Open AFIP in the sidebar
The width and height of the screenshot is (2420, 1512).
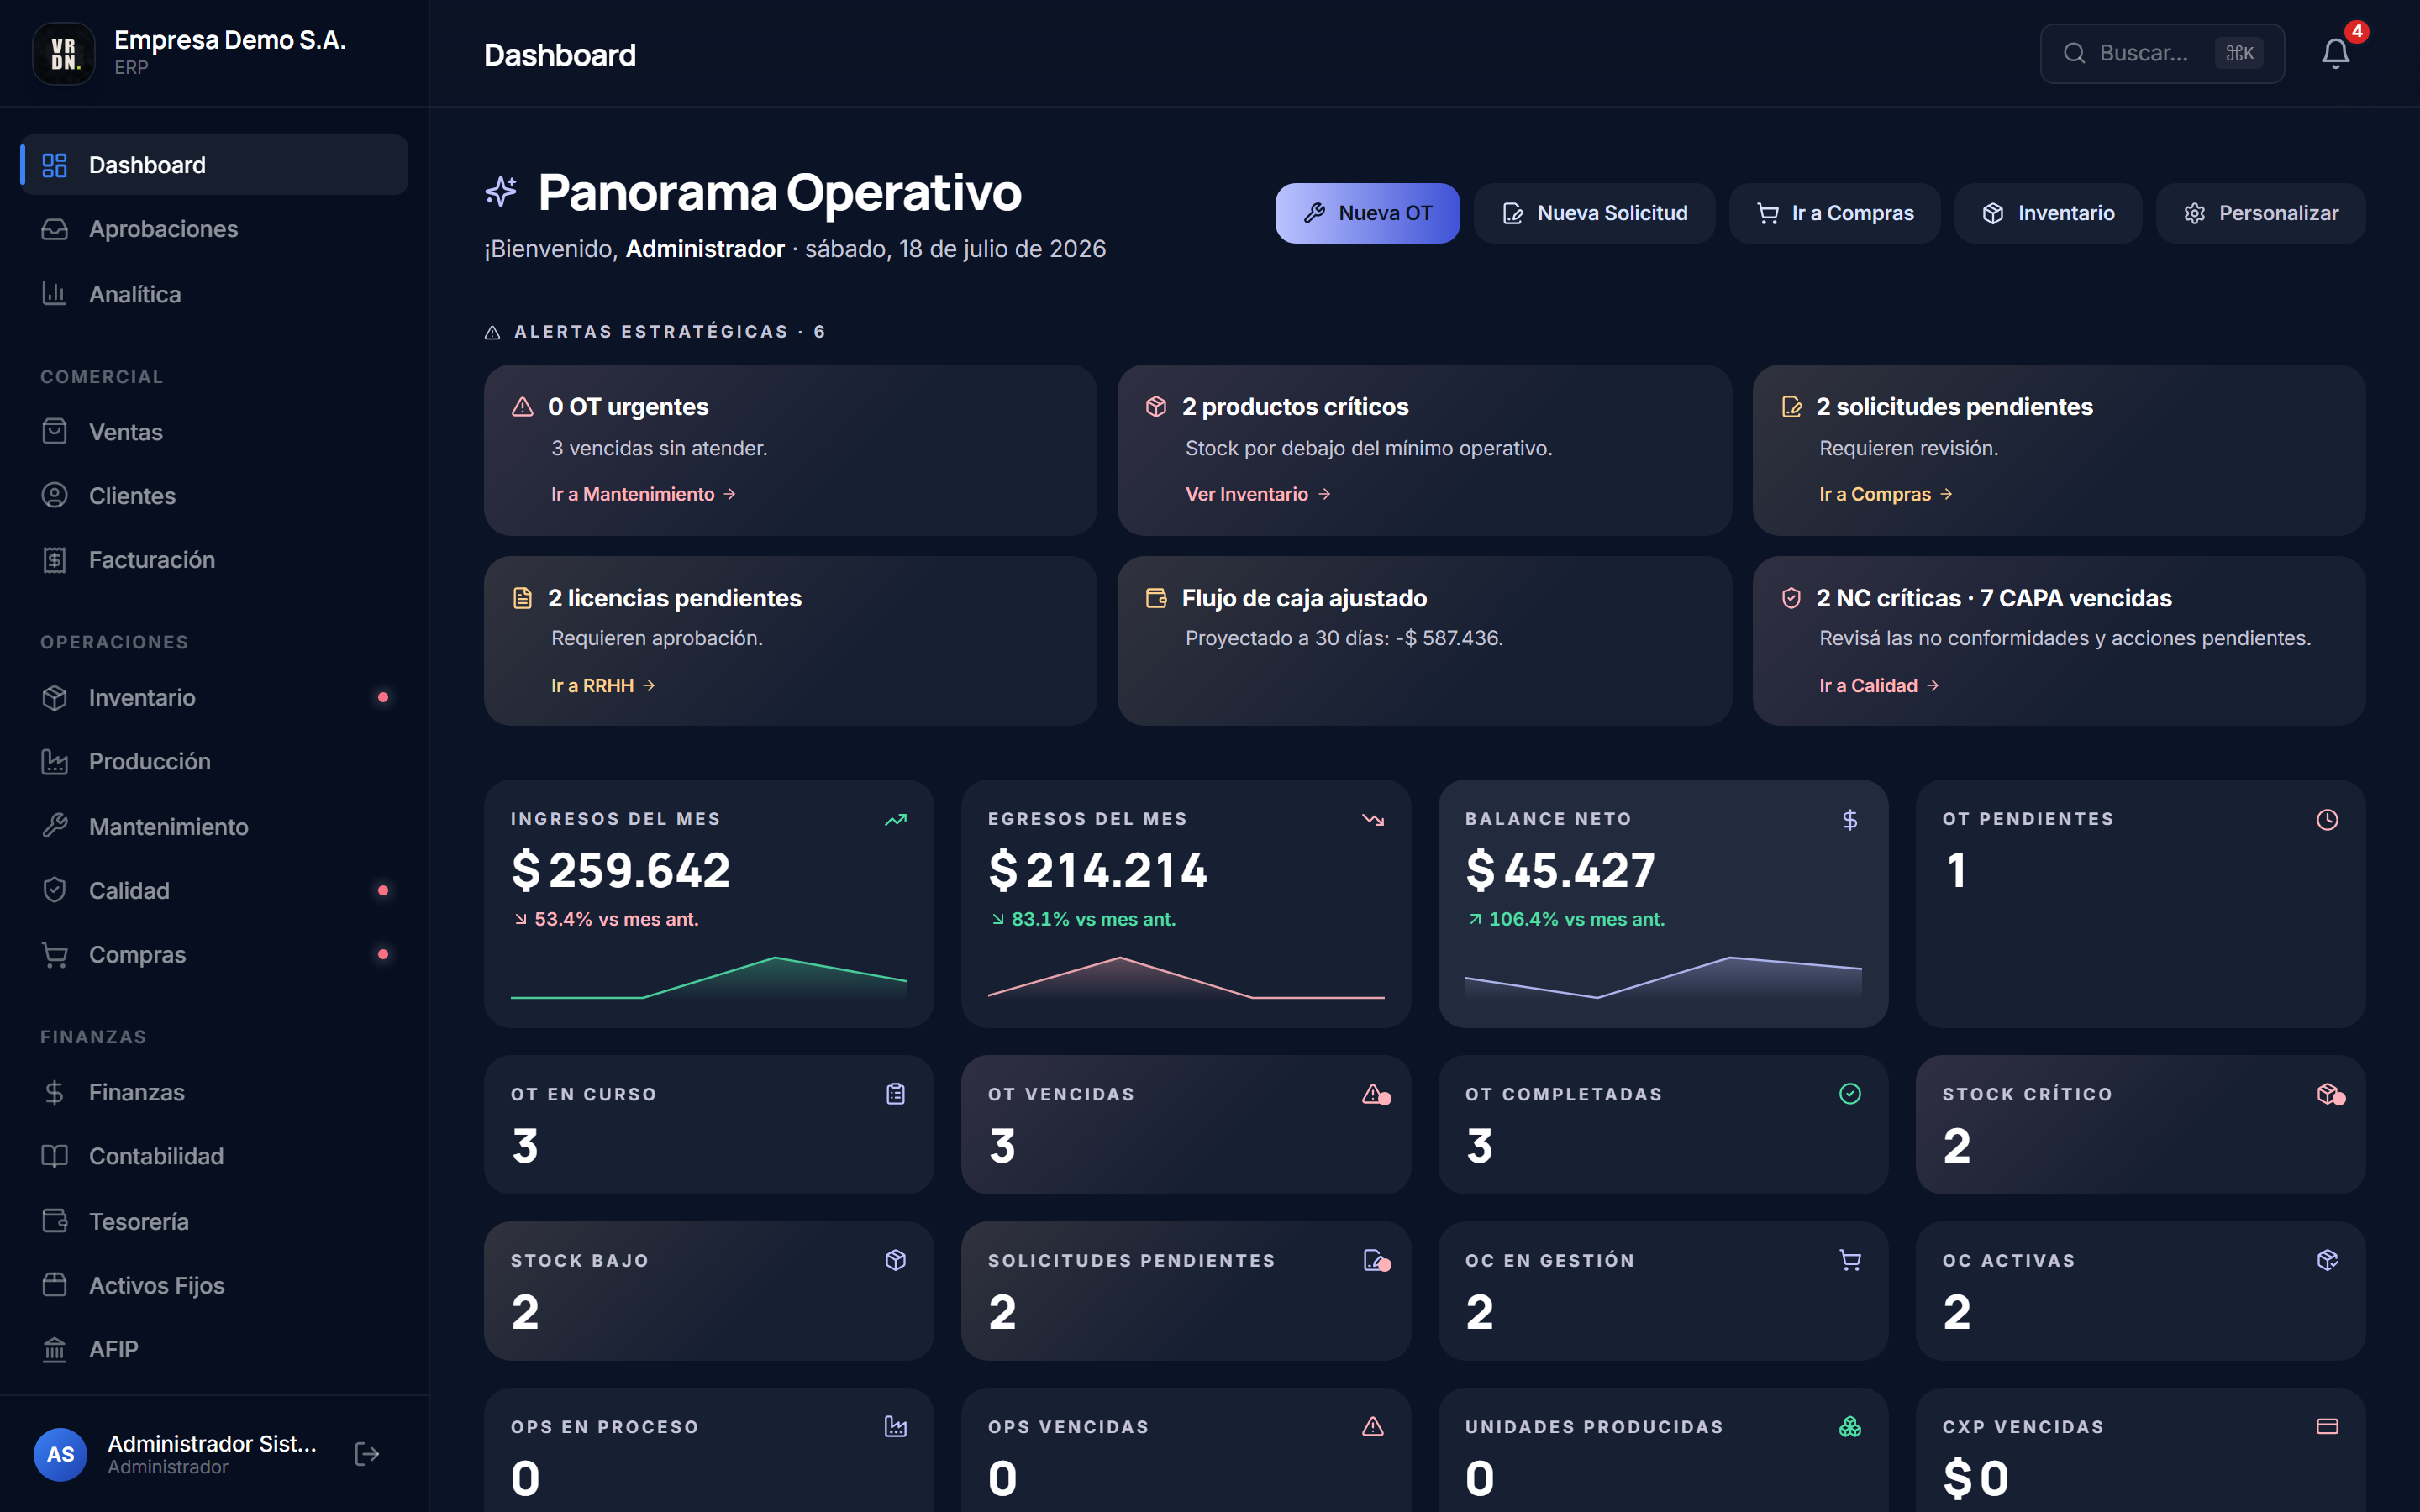pos(214,1350)
